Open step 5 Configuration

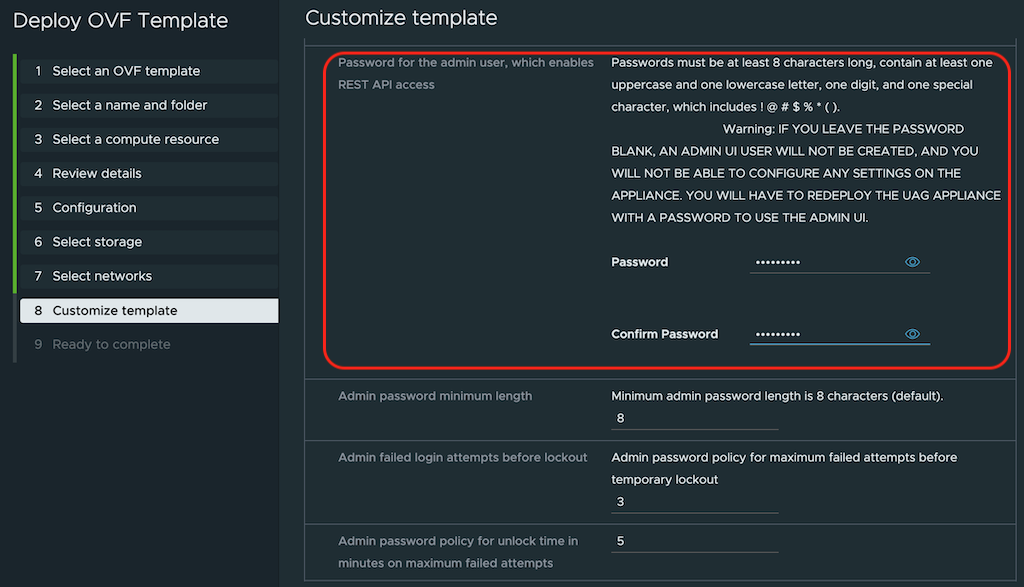(94, 208)
